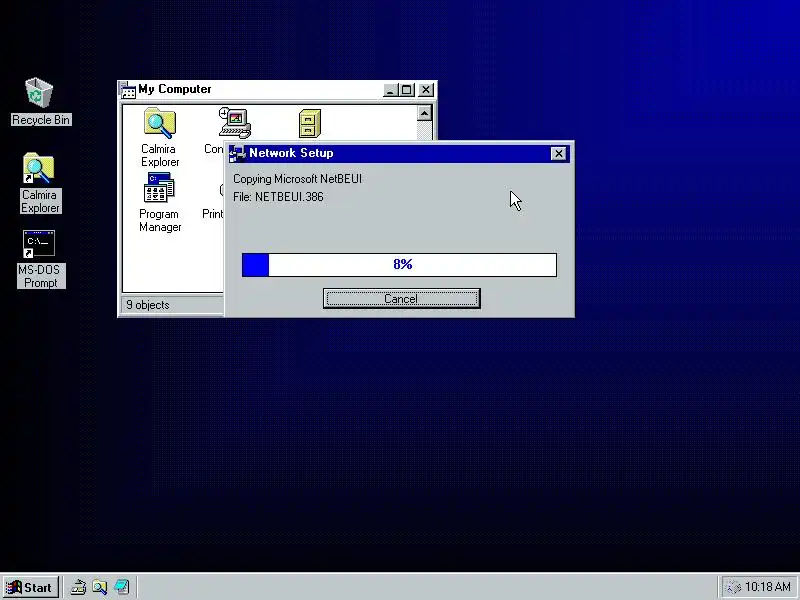Cancel the Network Setup file copy
Image resolution: width=800 pixels, height=600 pixels.
tap(402, 298)
